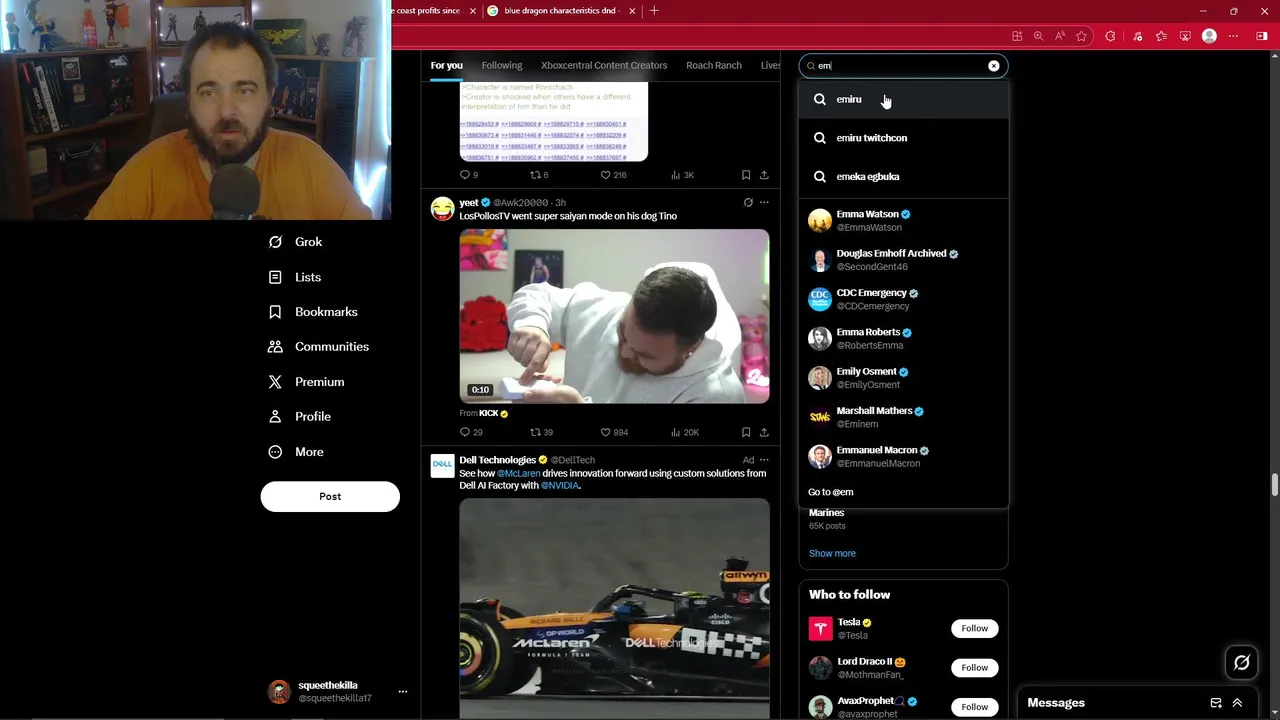Select the 'emeka egbuka' search suggestion
Viewport: 1280px width, 720px height.
[x=903, y=176]
